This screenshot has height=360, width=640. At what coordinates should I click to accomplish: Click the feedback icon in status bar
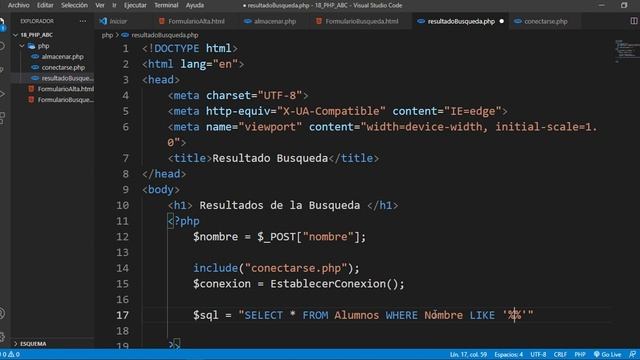pyautogui.click(x=632, y=354)
